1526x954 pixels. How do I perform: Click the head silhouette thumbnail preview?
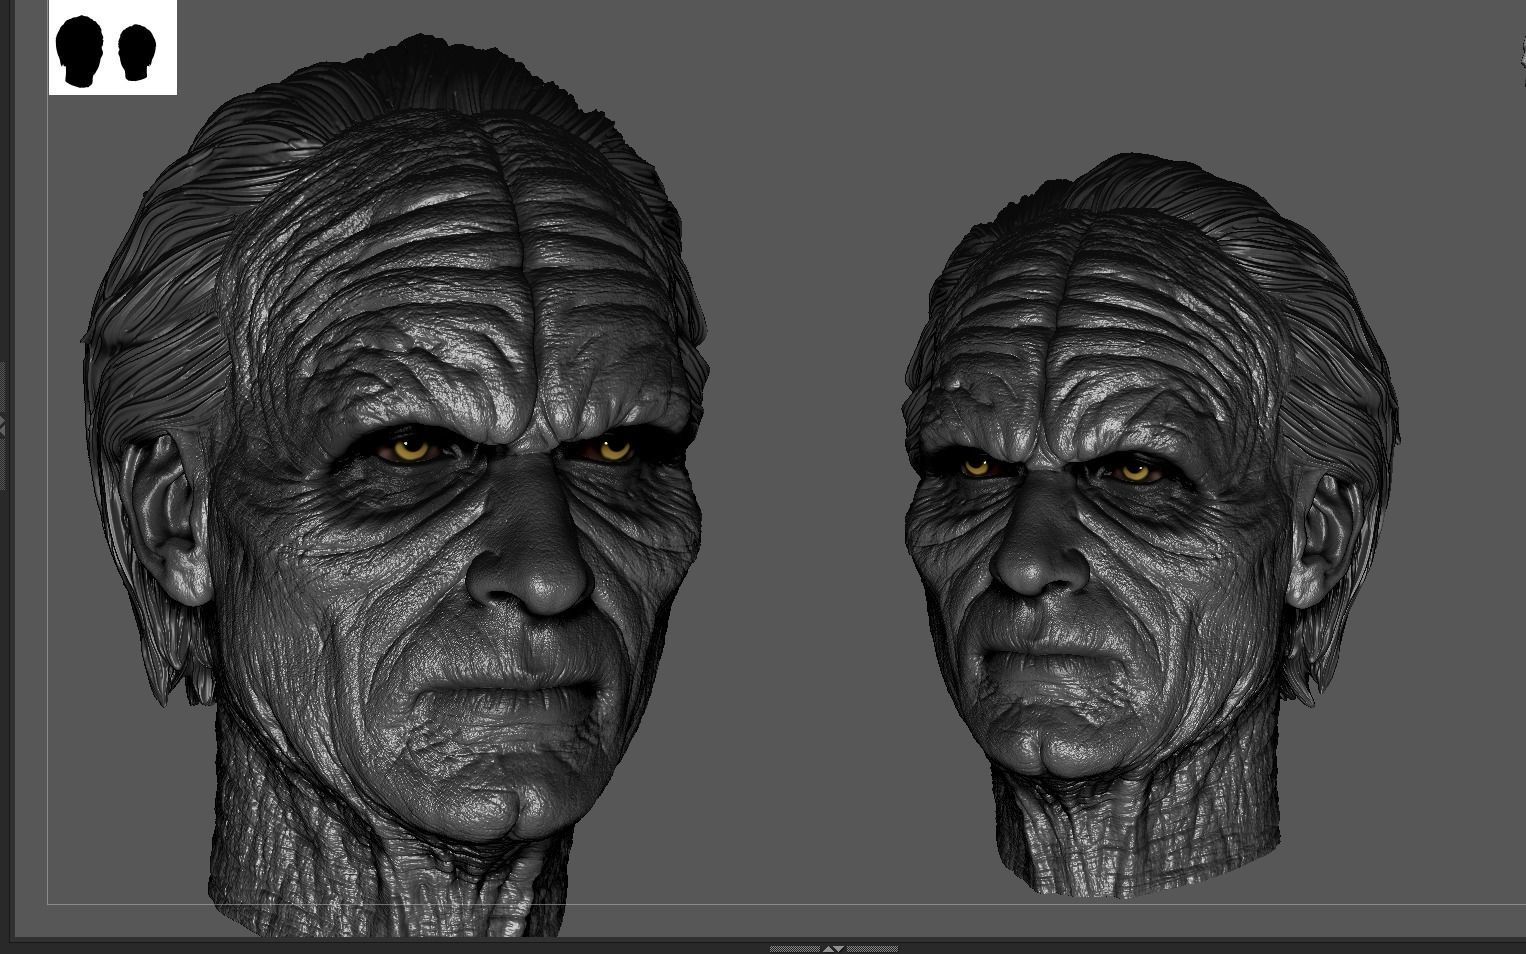pos(113,47)
